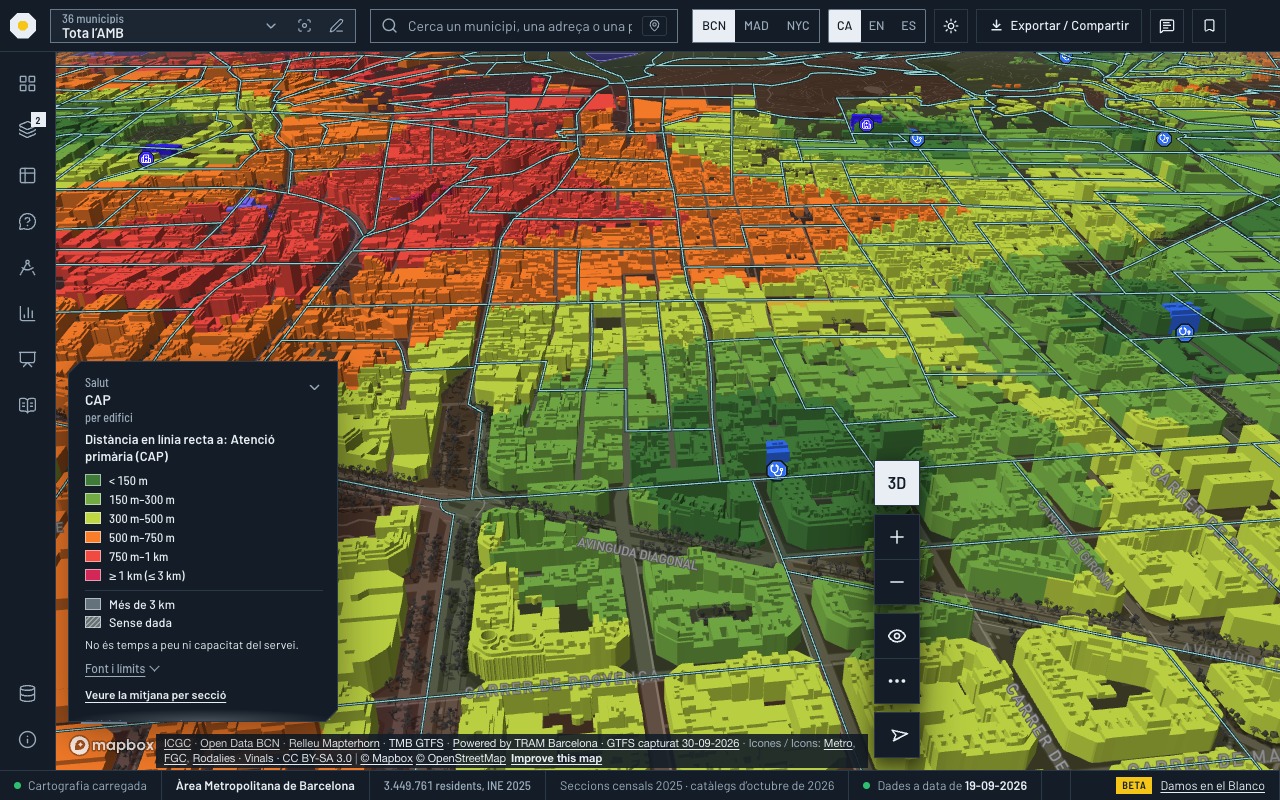
Task: Open the presentation board sidebar icon
Action: tap(27, 360)
